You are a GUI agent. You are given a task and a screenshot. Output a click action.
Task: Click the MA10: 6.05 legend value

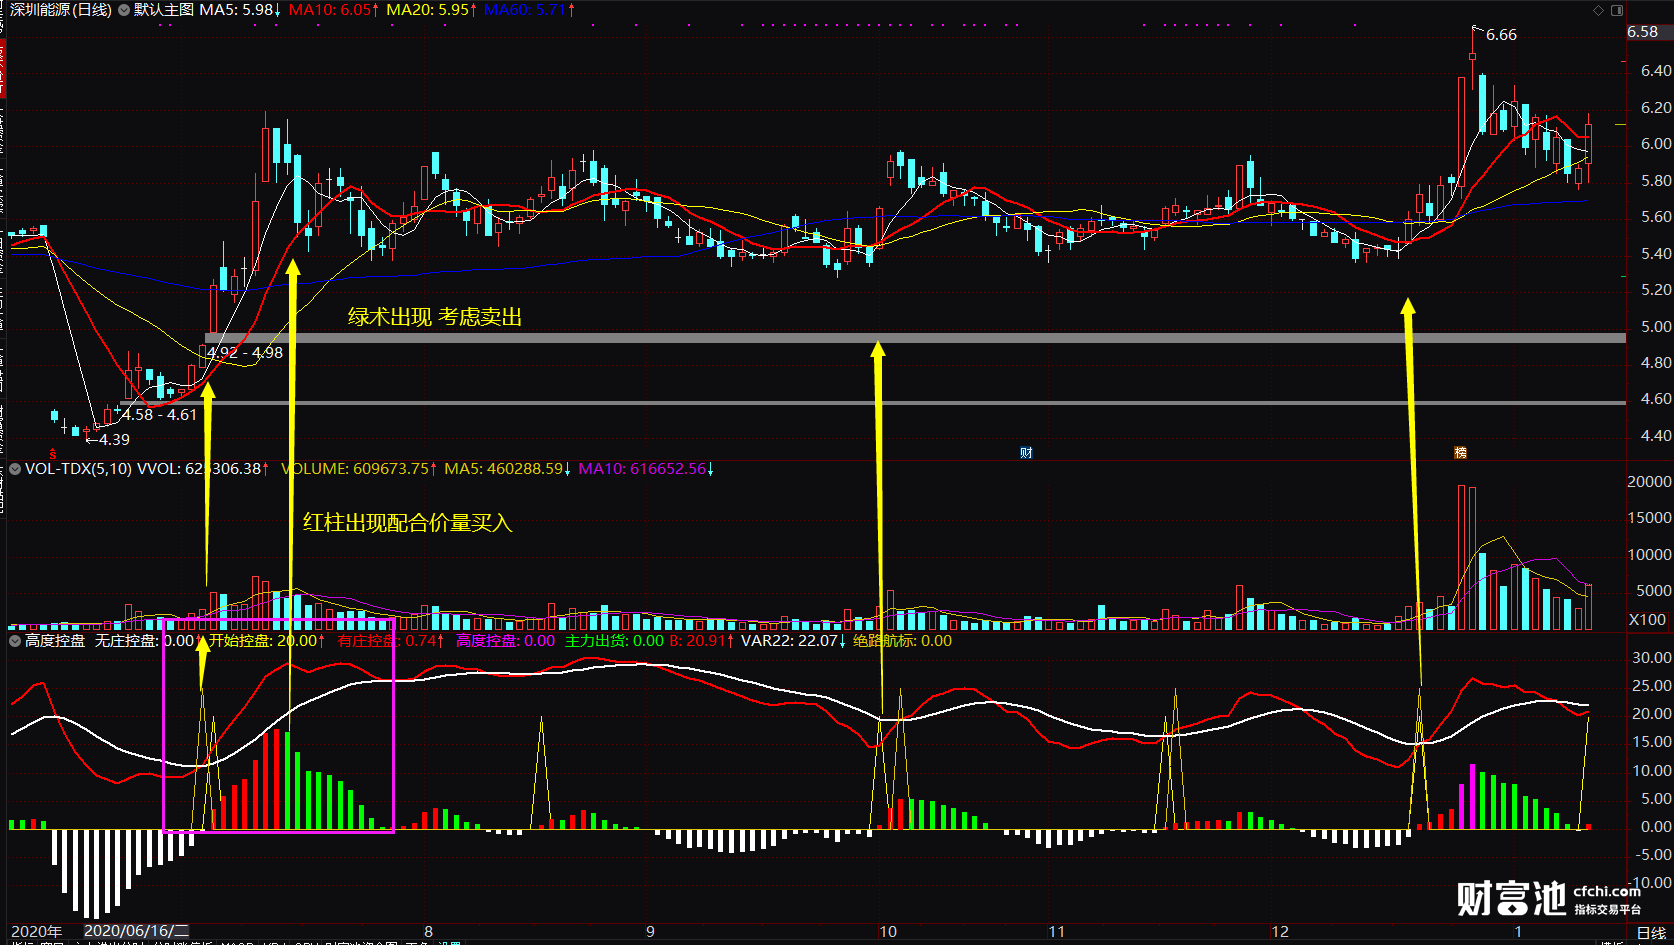click(334, 10)
